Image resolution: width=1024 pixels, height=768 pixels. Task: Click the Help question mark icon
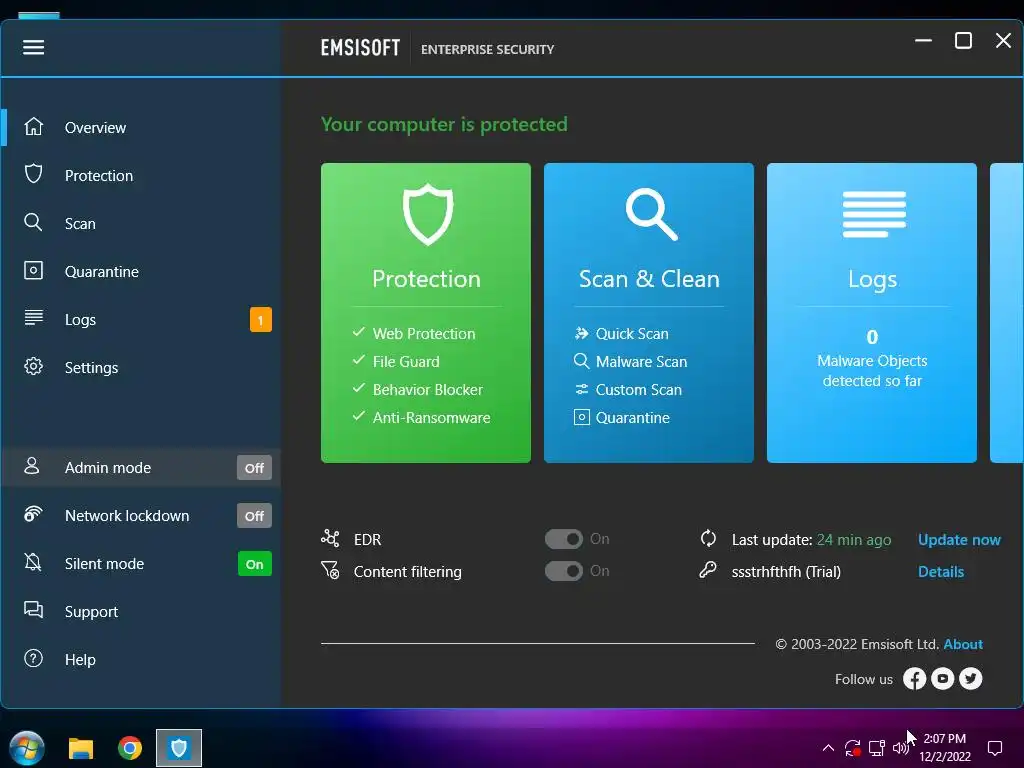pos(33,658)
